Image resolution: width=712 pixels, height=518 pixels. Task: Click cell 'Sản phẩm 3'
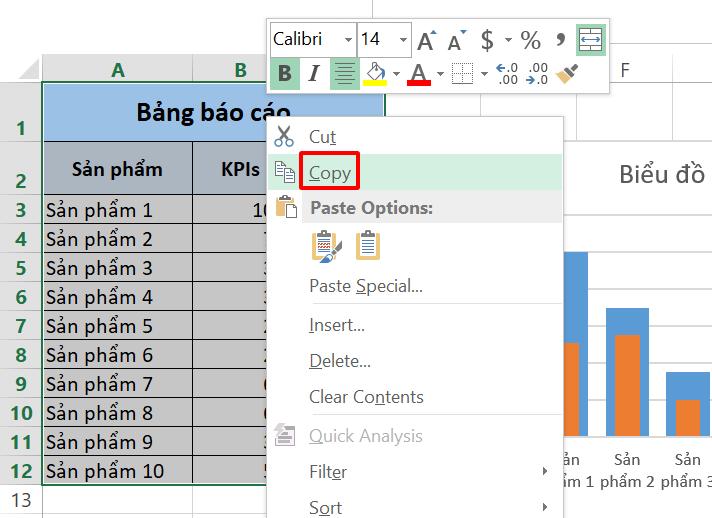click(117, 268)
